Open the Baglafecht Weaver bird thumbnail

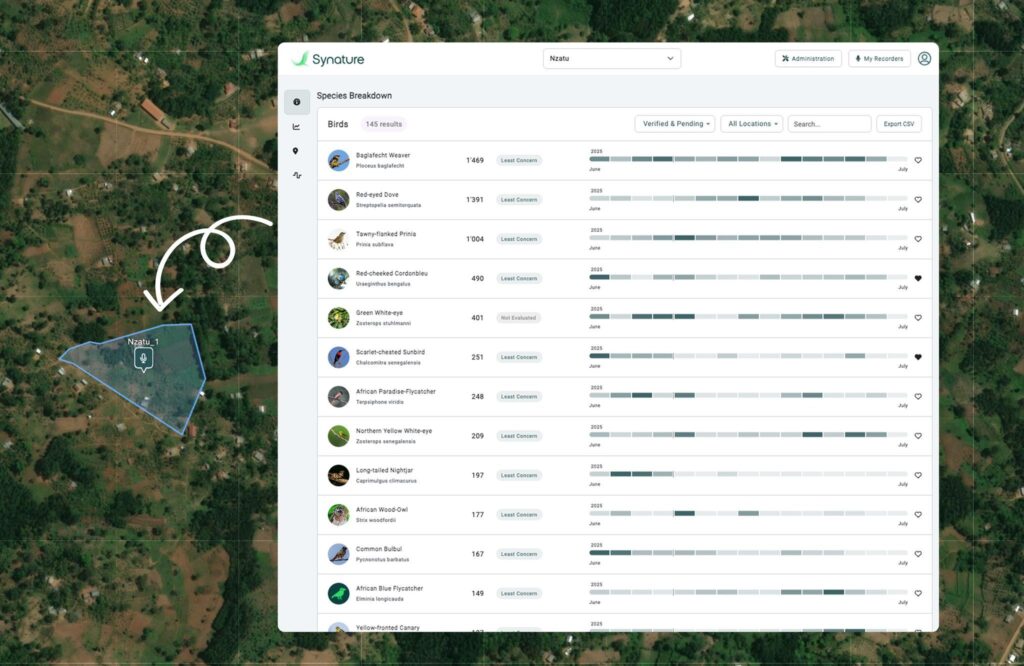[x=339, y=160]
